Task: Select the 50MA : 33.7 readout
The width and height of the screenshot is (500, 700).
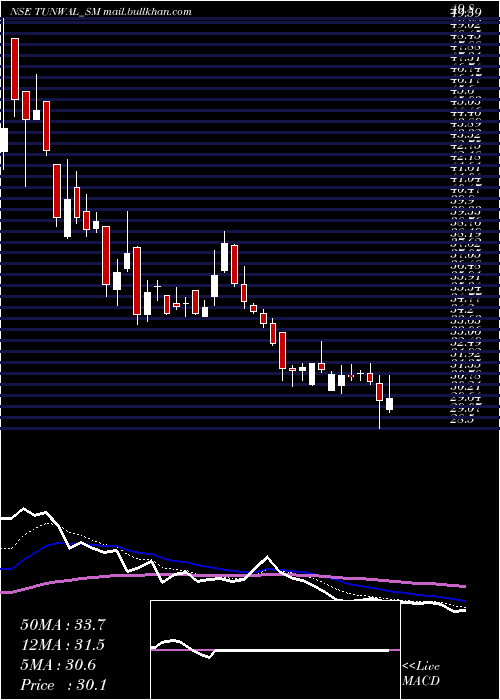Action: click(x=63, y=625)
